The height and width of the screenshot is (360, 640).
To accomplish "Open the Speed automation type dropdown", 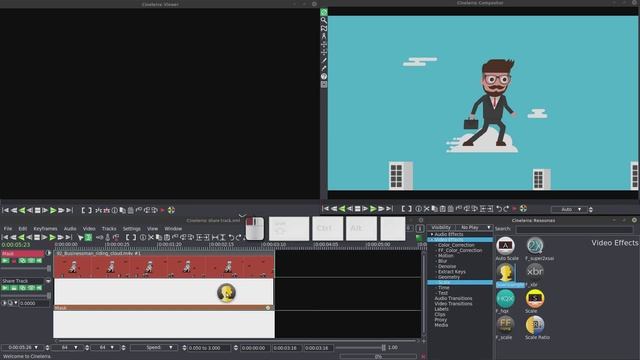I will coord(154,347).
